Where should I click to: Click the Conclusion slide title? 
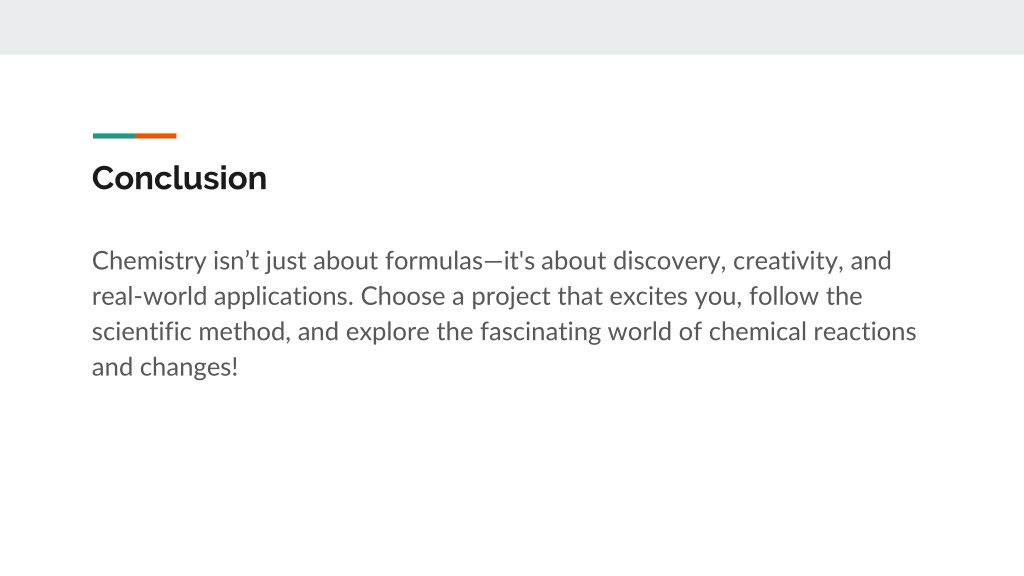click(x=179, y=178)
